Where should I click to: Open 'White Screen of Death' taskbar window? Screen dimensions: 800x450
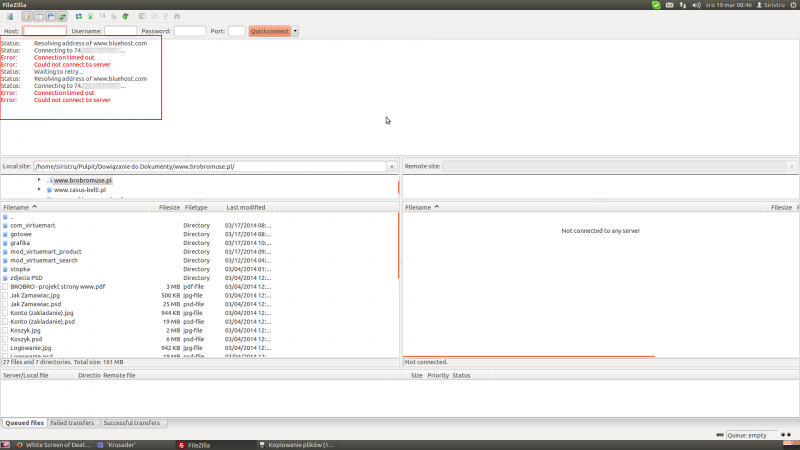(53, 445)
